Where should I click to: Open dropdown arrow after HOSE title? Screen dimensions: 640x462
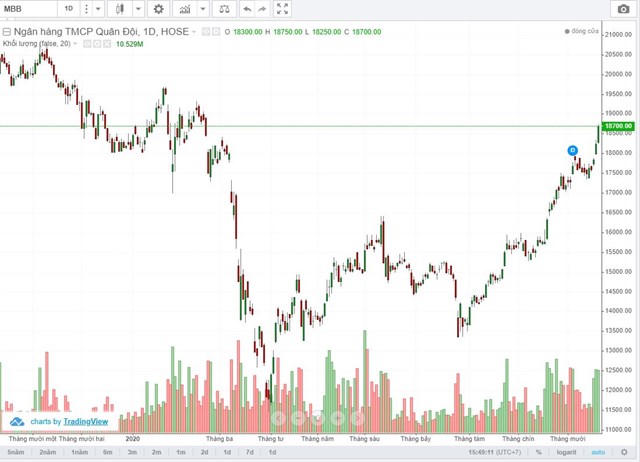pos(194,32)
